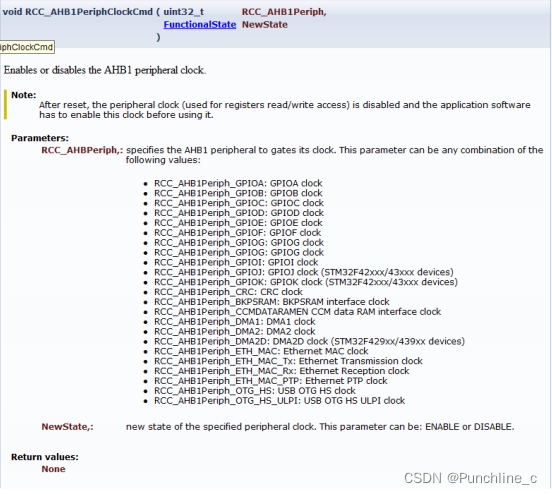Click RCC_AHB1Periph_CCMDATARAMEN CCM data RAM entry
552x494 pixels.
pos(297,312)
